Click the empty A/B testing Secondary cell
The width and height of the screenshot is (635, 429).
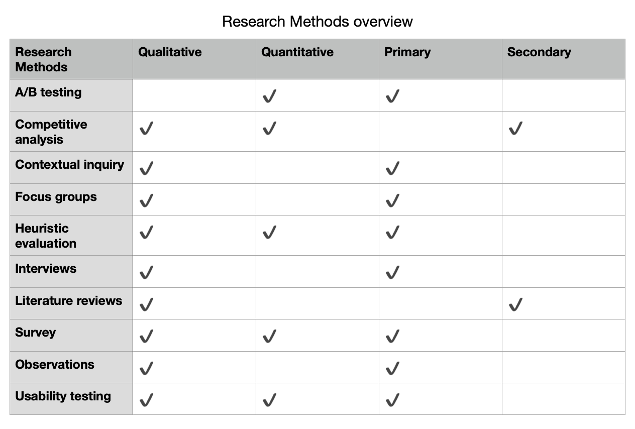tap(564, 96)
